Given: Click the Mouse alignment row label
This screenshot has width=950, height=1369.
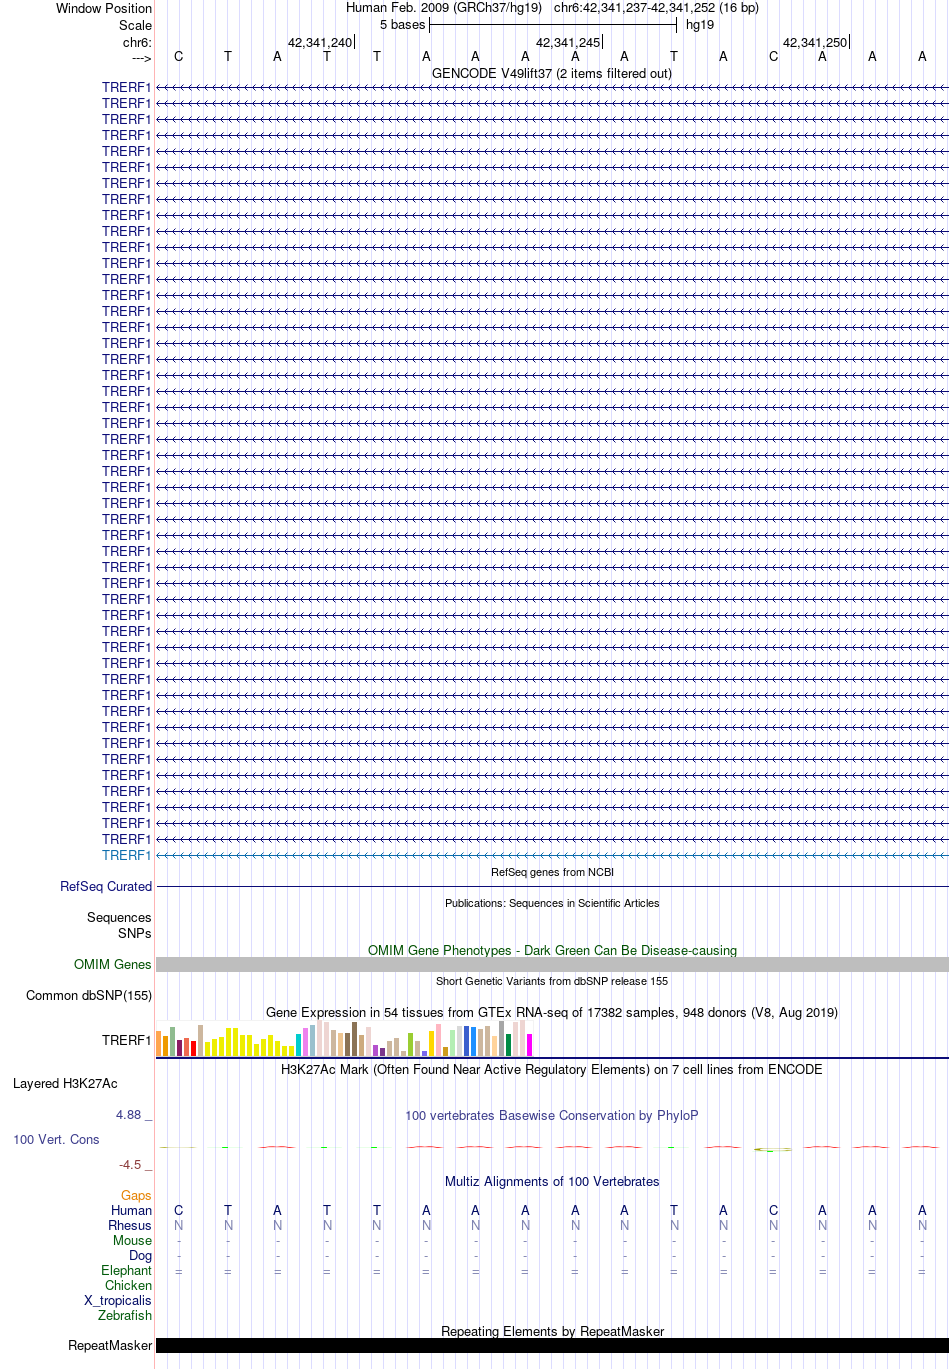Looking at the screenshot, I should point(132,1240).
